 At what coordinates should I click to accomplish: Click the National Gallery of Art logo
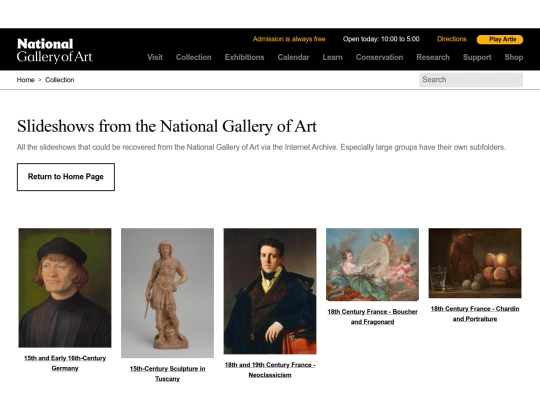pyautogui.click(x=55, y=50)
